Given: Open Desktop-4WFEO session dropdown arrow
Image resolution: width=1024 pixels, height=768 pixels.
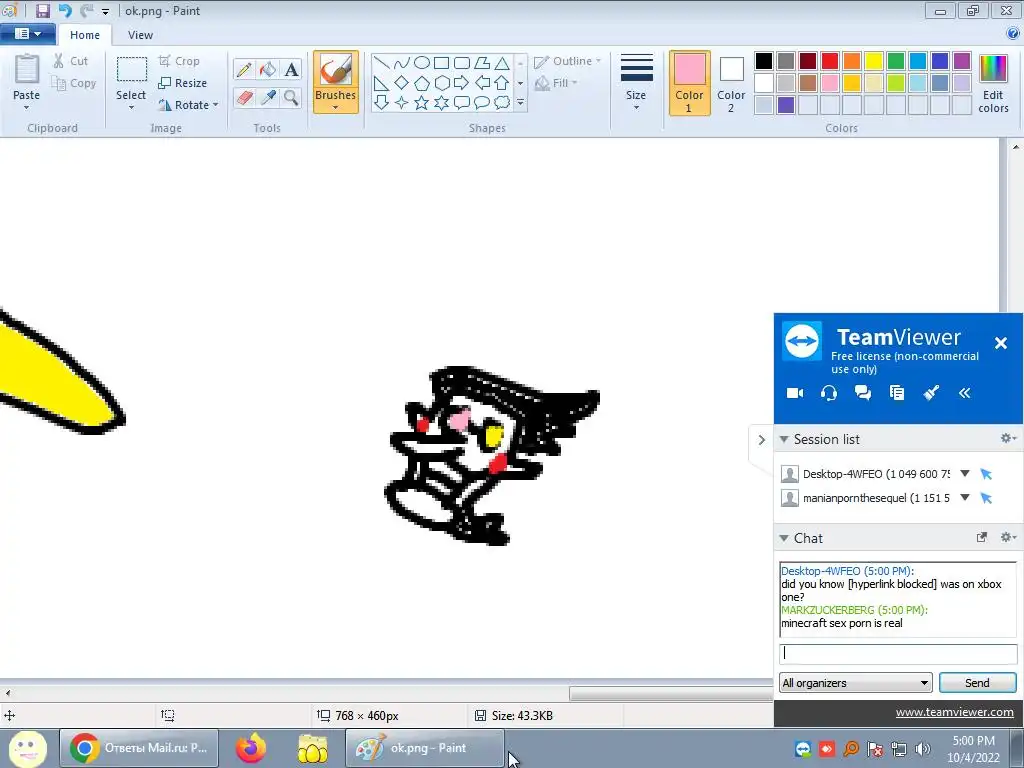Looking at the screenshot, I should pos(965,473).
